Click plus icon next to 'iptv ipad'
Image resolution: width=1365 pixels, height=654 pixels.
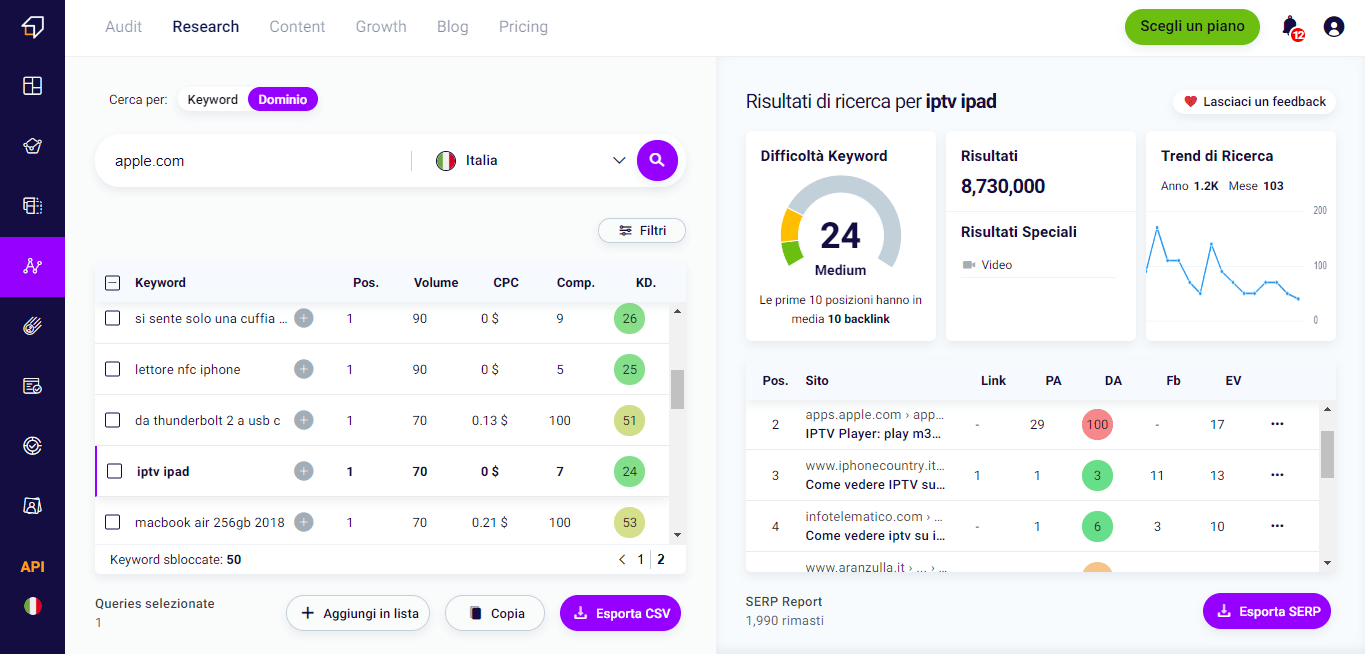click(x=304, y=471)
